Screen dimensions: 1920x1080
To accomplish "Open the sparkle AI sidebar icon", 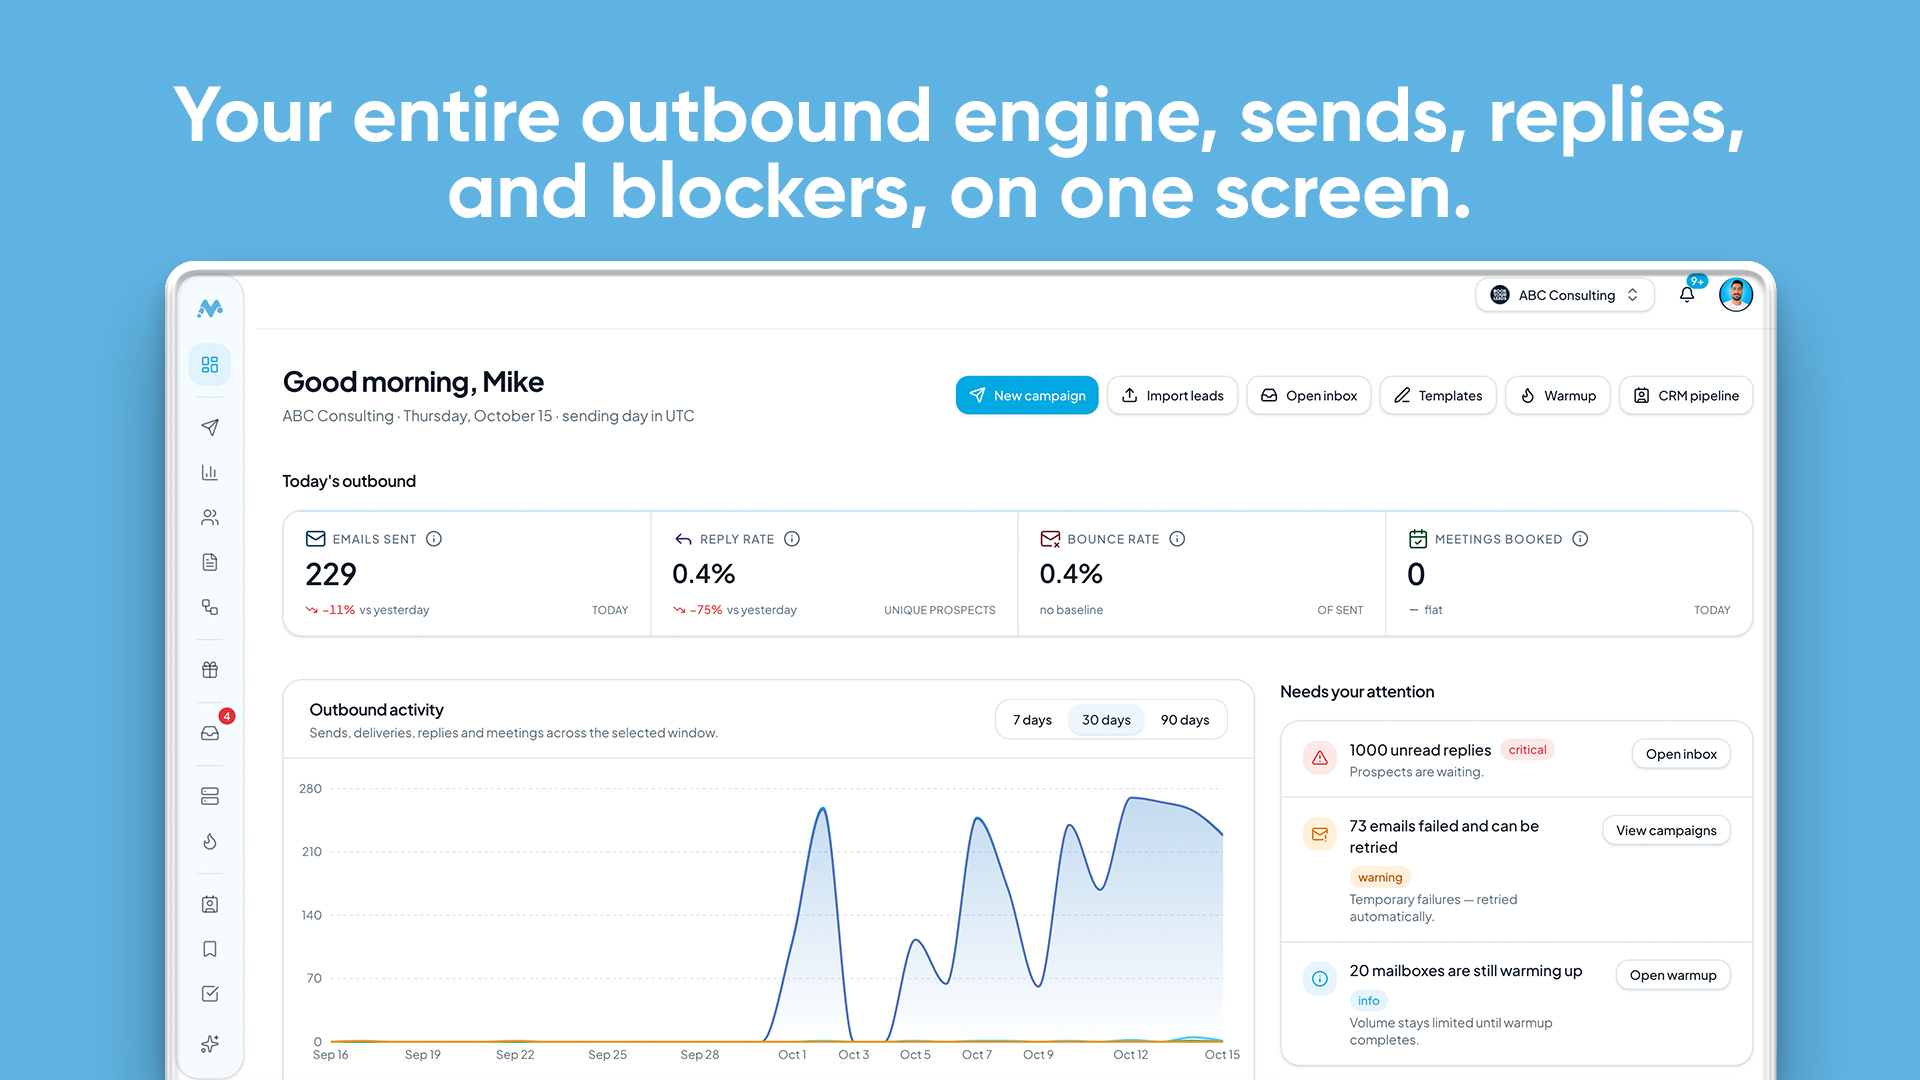I will pos(210,1043).
